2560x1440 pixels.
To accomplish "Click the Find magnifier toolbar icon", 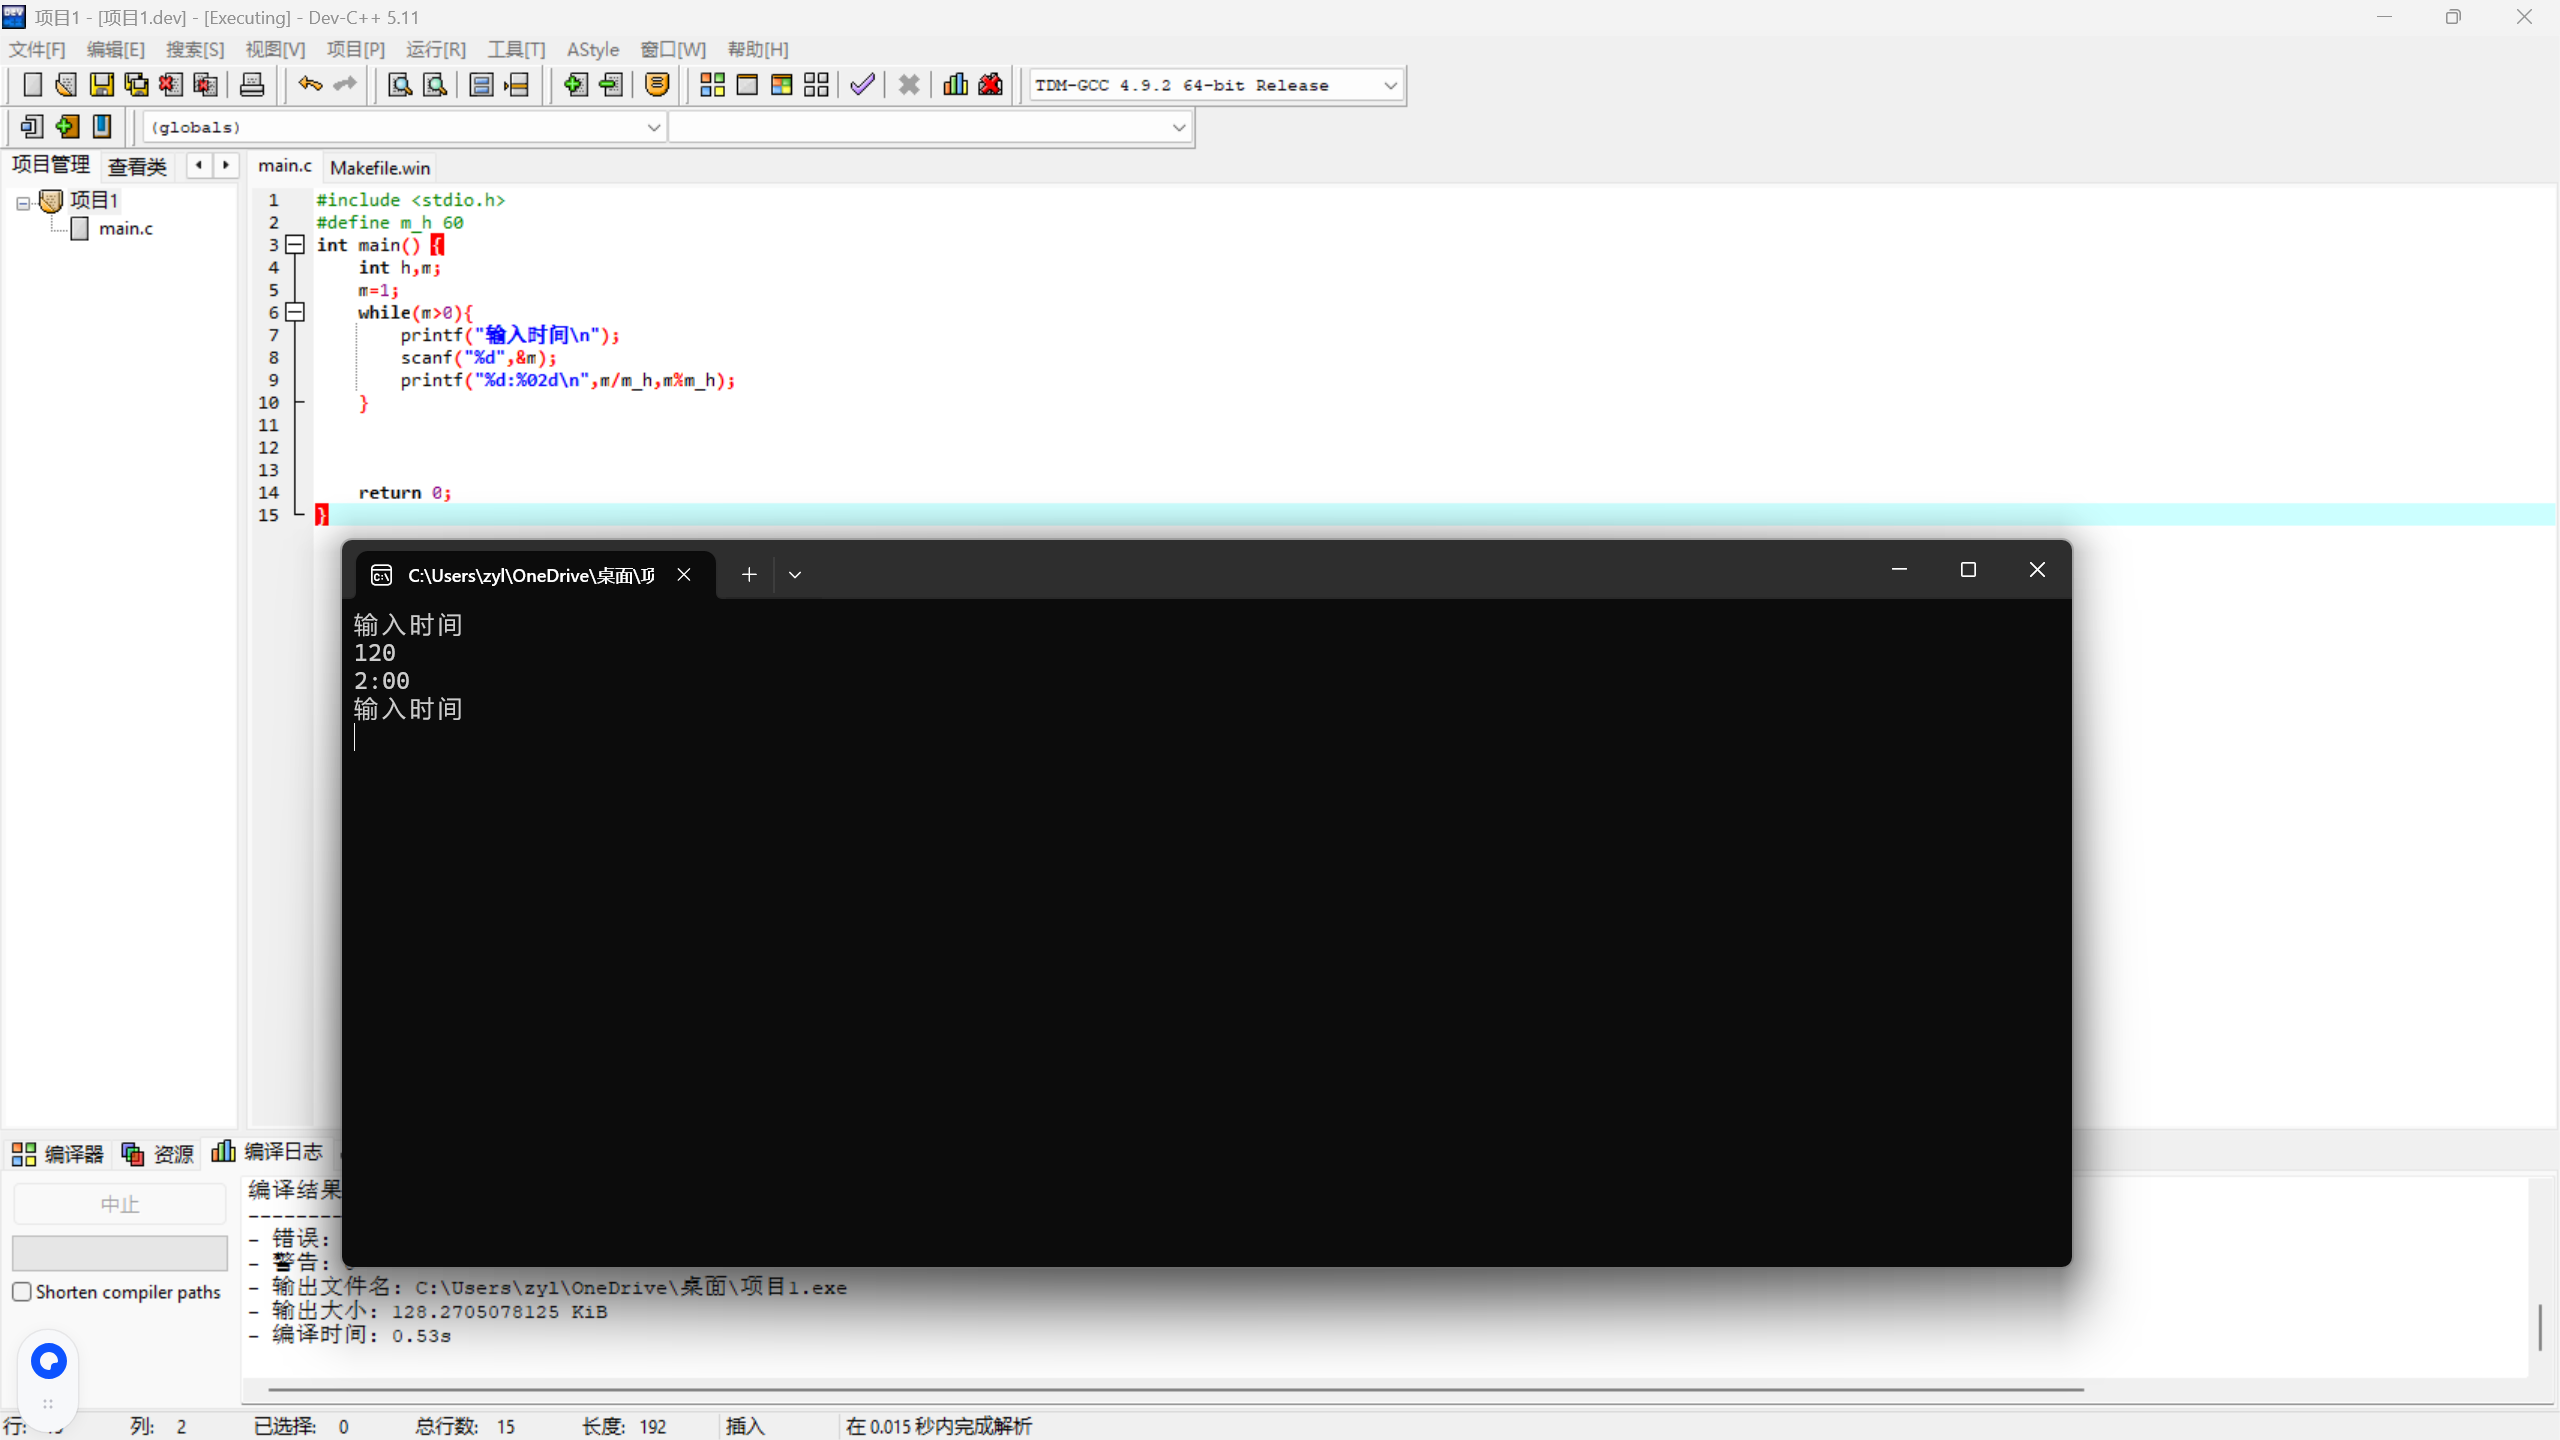I will [400, 85].
